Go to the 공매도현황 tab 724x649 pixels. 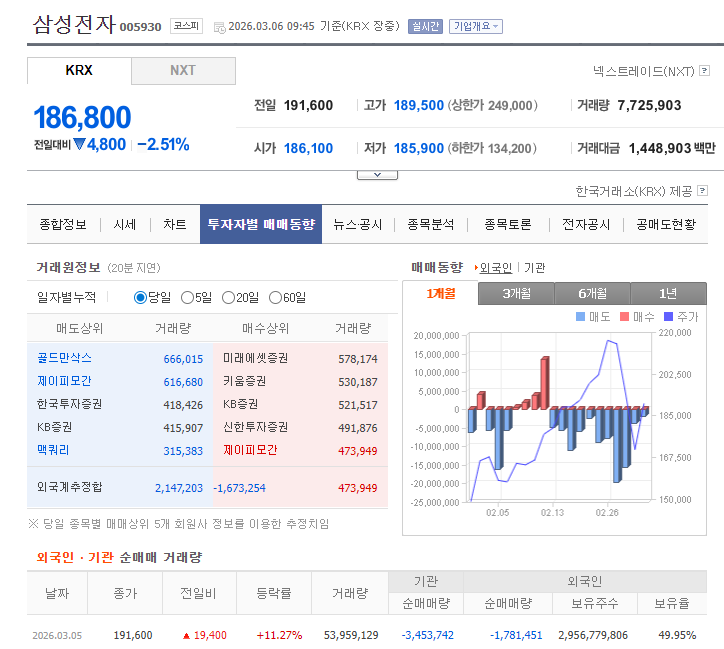[665, 225]
